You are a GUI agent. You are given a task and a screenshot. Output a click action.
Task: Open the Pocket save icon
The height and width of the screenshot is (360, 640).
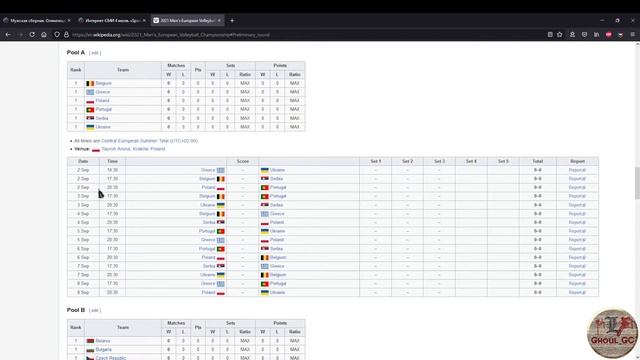point(584,35)
